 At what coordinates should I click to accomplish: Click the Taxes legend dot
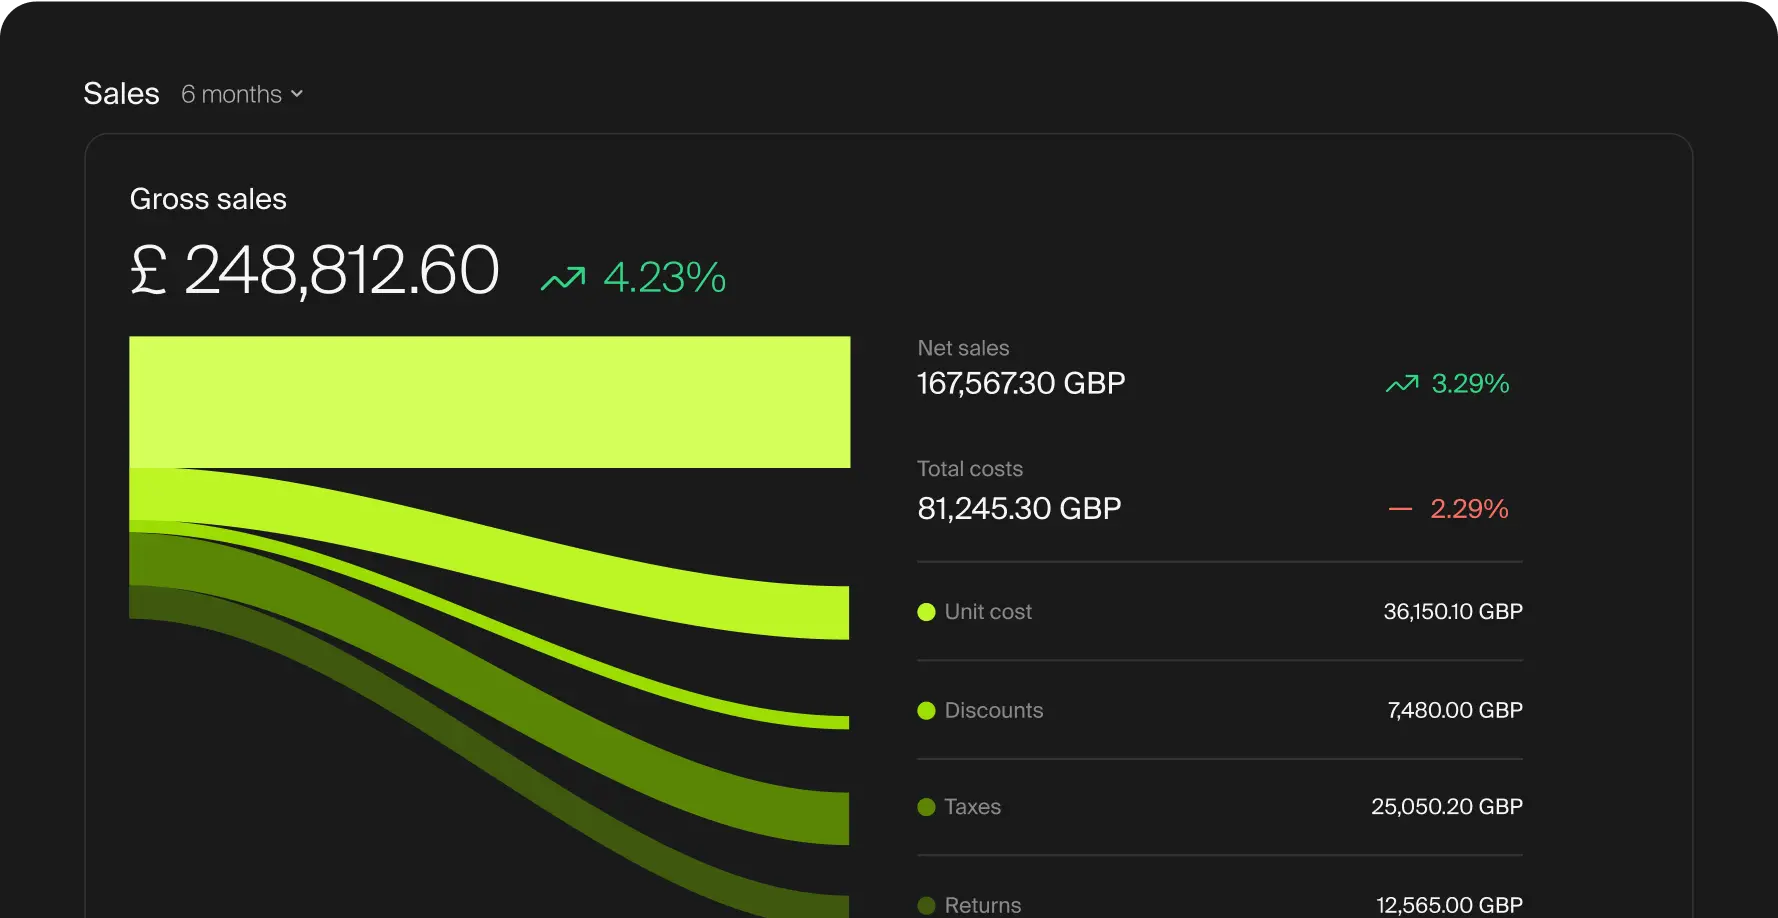(x=926, y=807)
